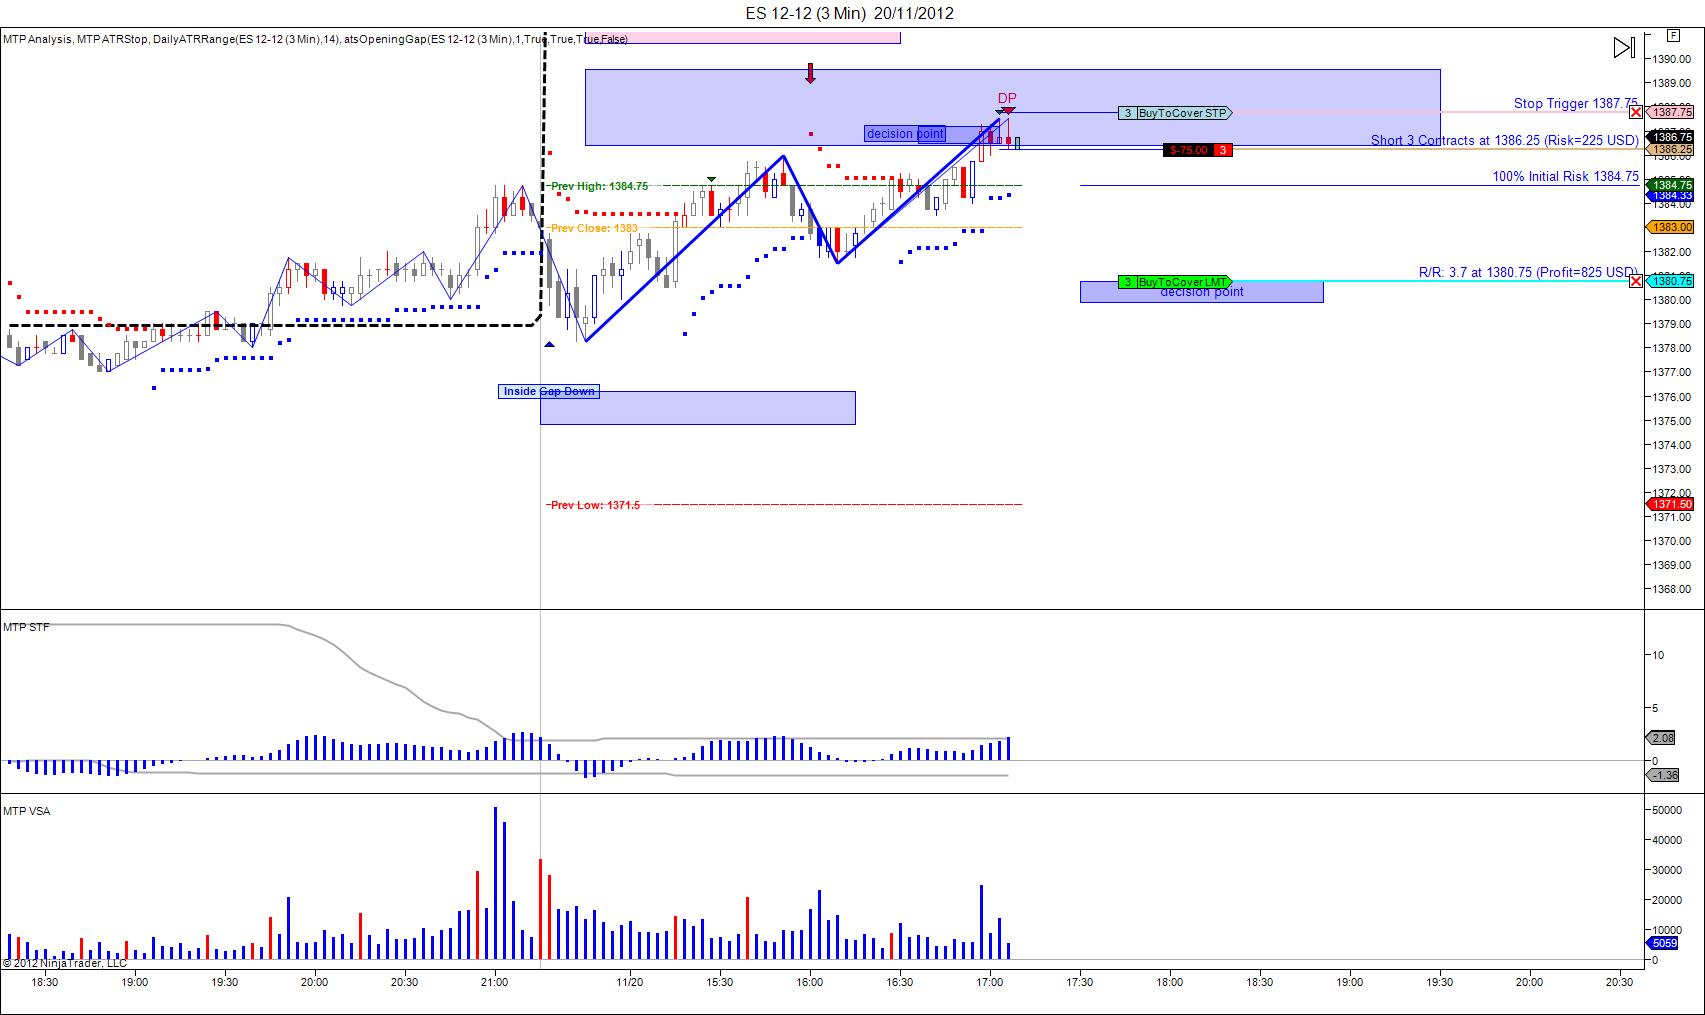Screen dimensions: 1705x1015
Task: Click the scroll-to-latest-bar arrow icon
Action: (x=1623, y=47)
